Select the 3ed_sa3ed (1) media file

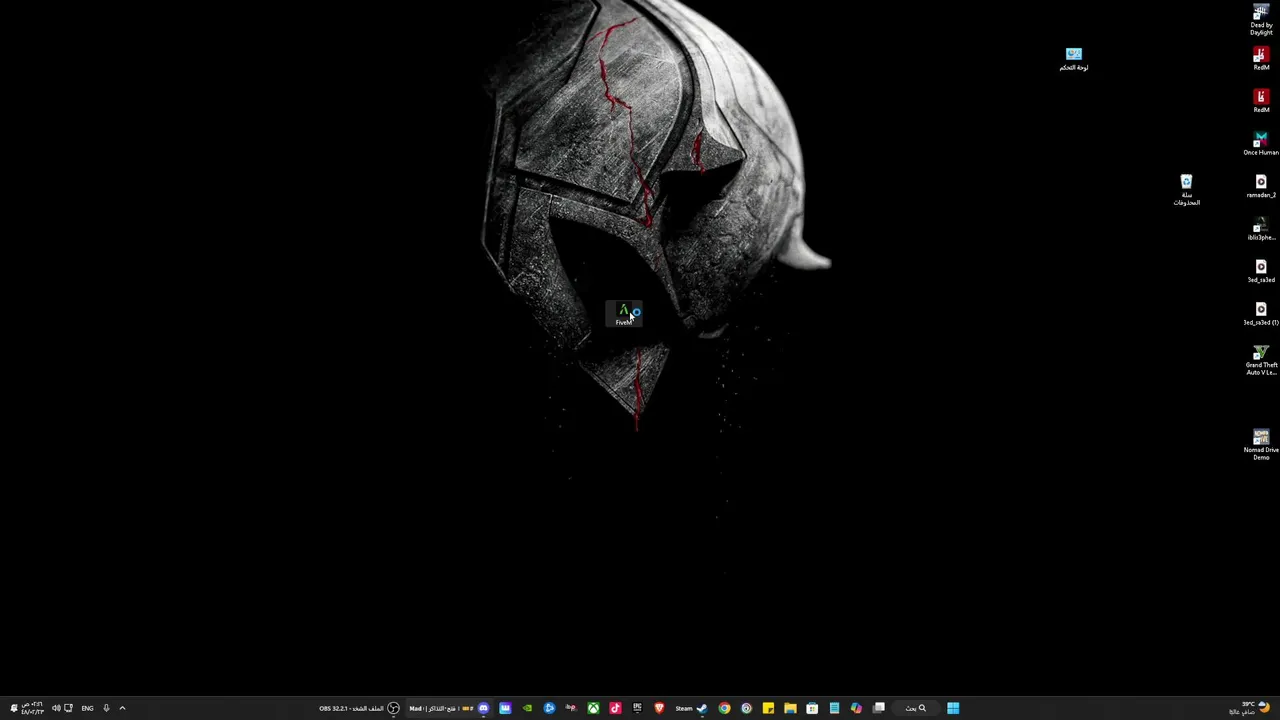tap(1261, 314)
